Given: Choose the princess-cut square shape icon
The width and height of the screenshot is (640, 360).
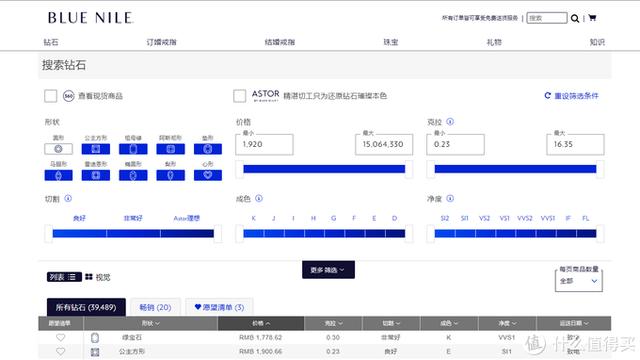Looking at the screenshot, I should [96, 149].
